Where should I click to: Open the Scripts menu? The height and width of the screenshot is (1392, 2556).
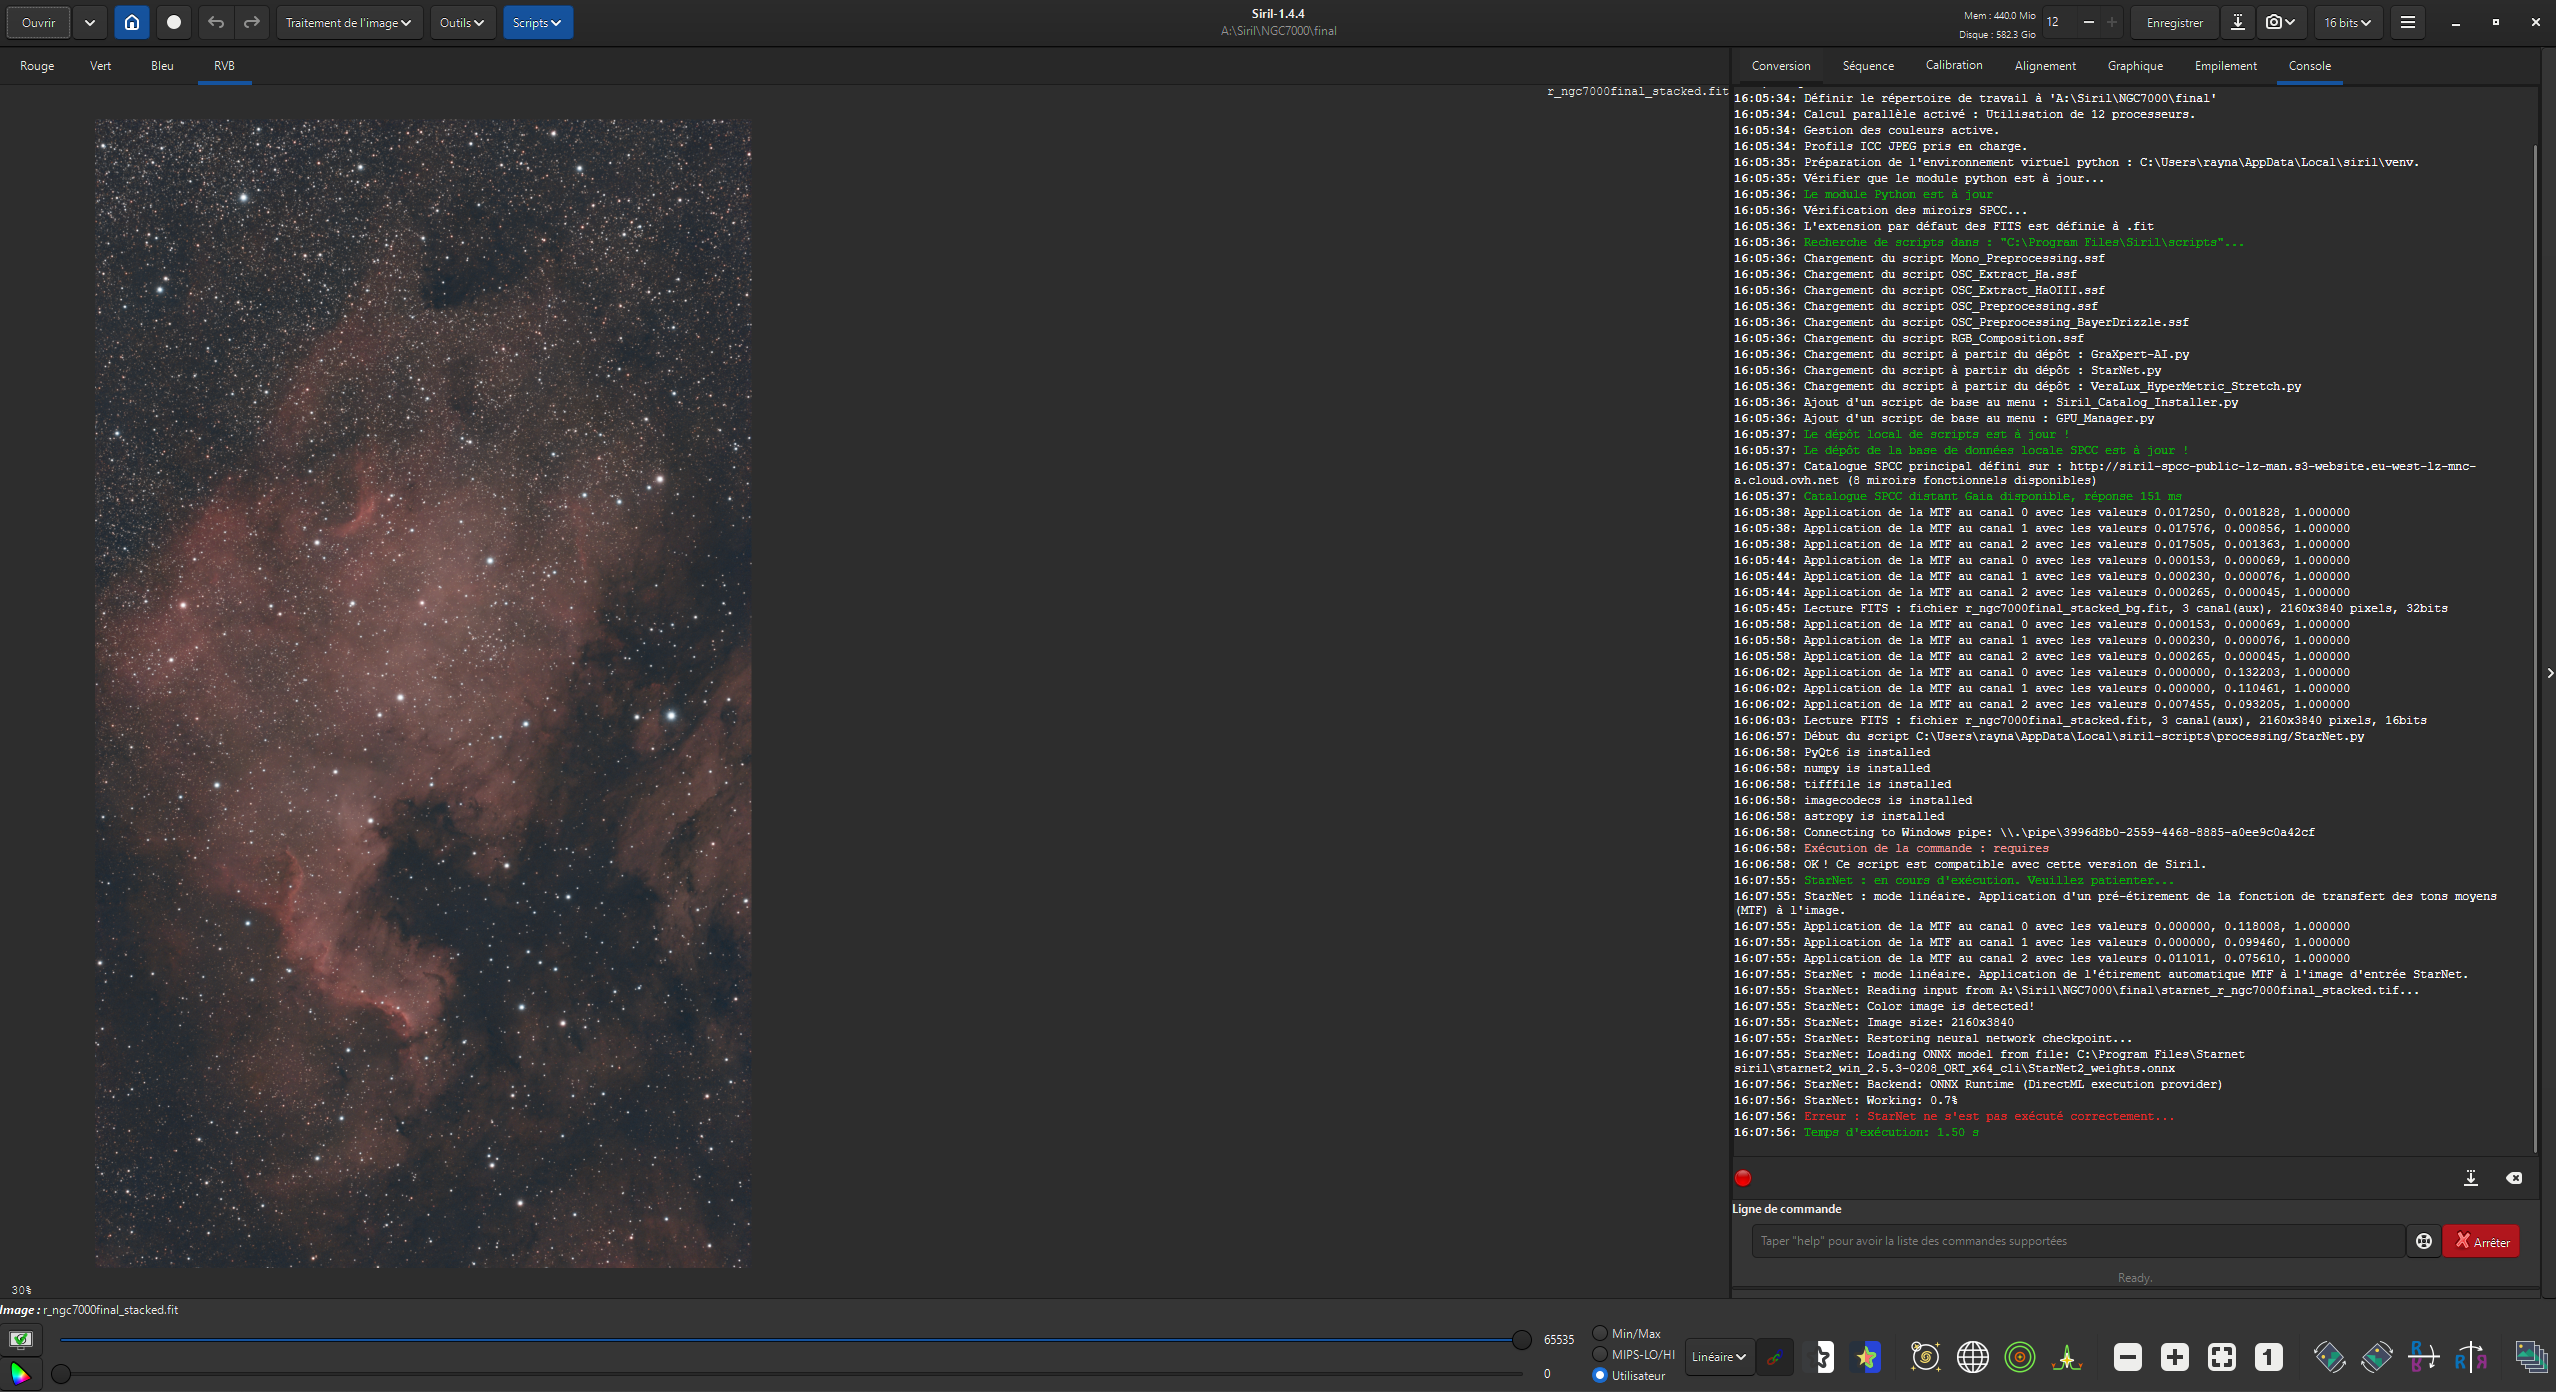pyautogui.click(x=537, y=22)
